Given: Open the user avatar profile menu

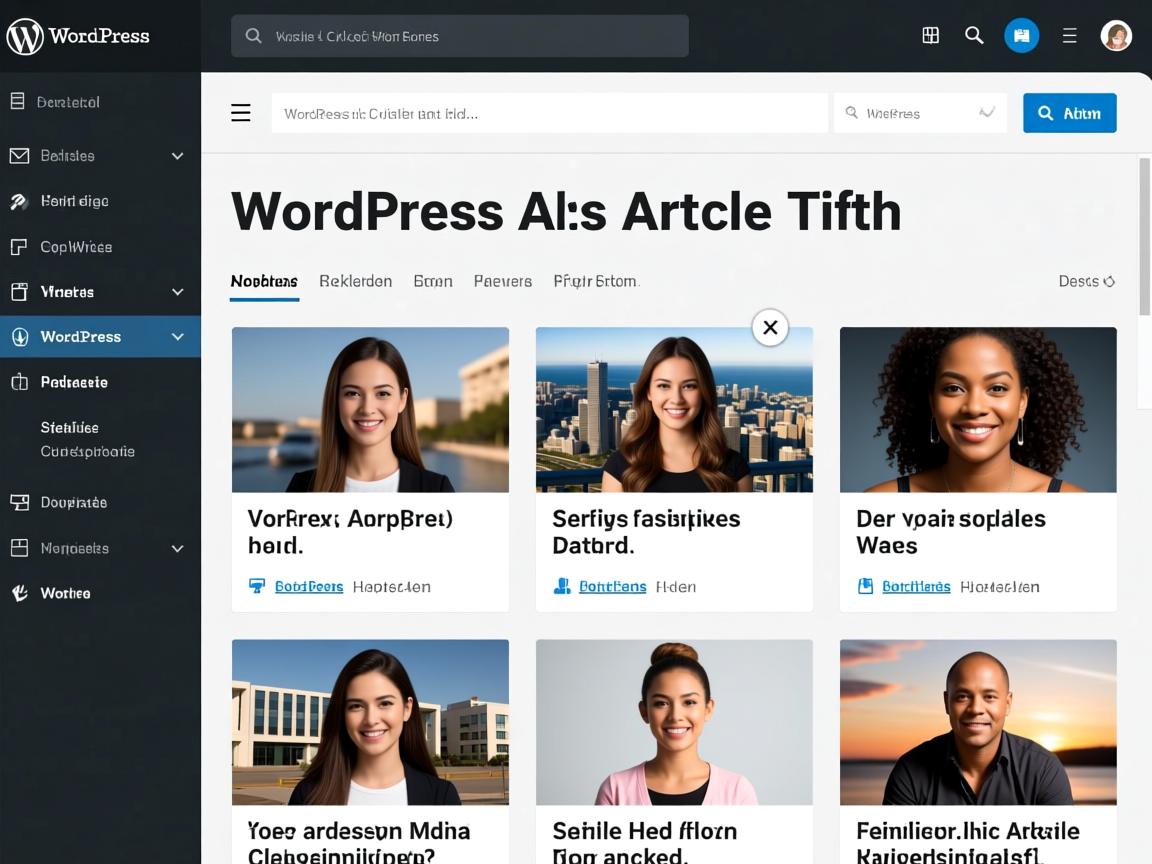Looking at the screenshot, I should click(1116, 36).
